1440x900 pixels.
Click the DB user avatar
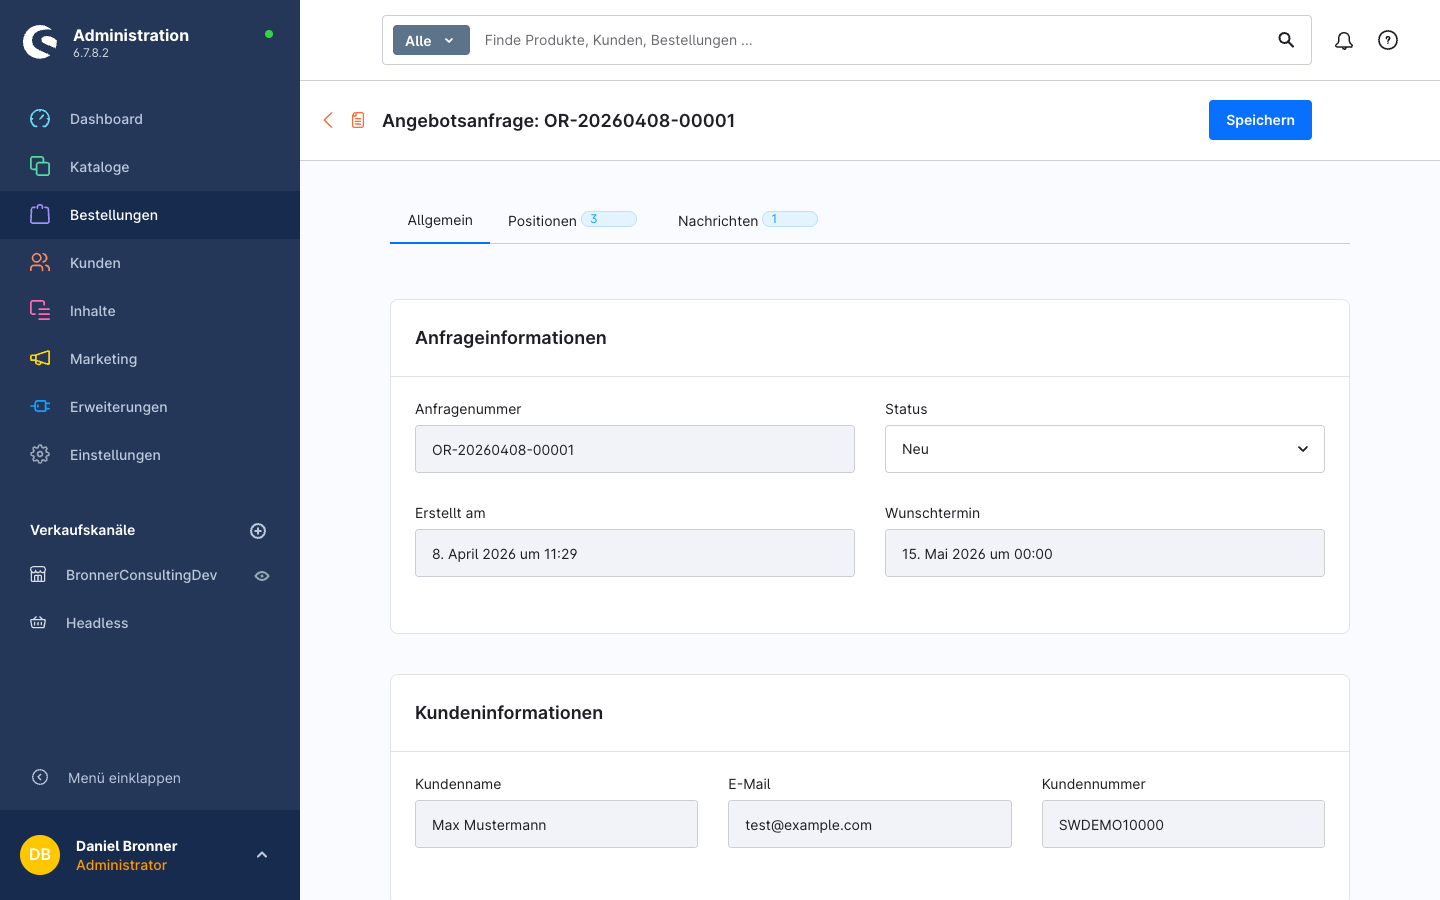tap(40, 855)
